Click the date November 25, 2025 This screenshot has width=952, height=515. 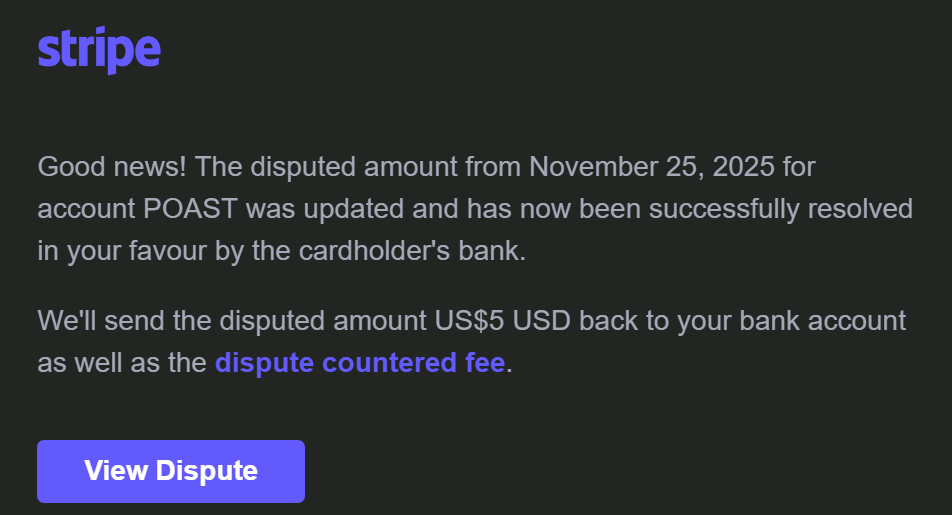652,165
